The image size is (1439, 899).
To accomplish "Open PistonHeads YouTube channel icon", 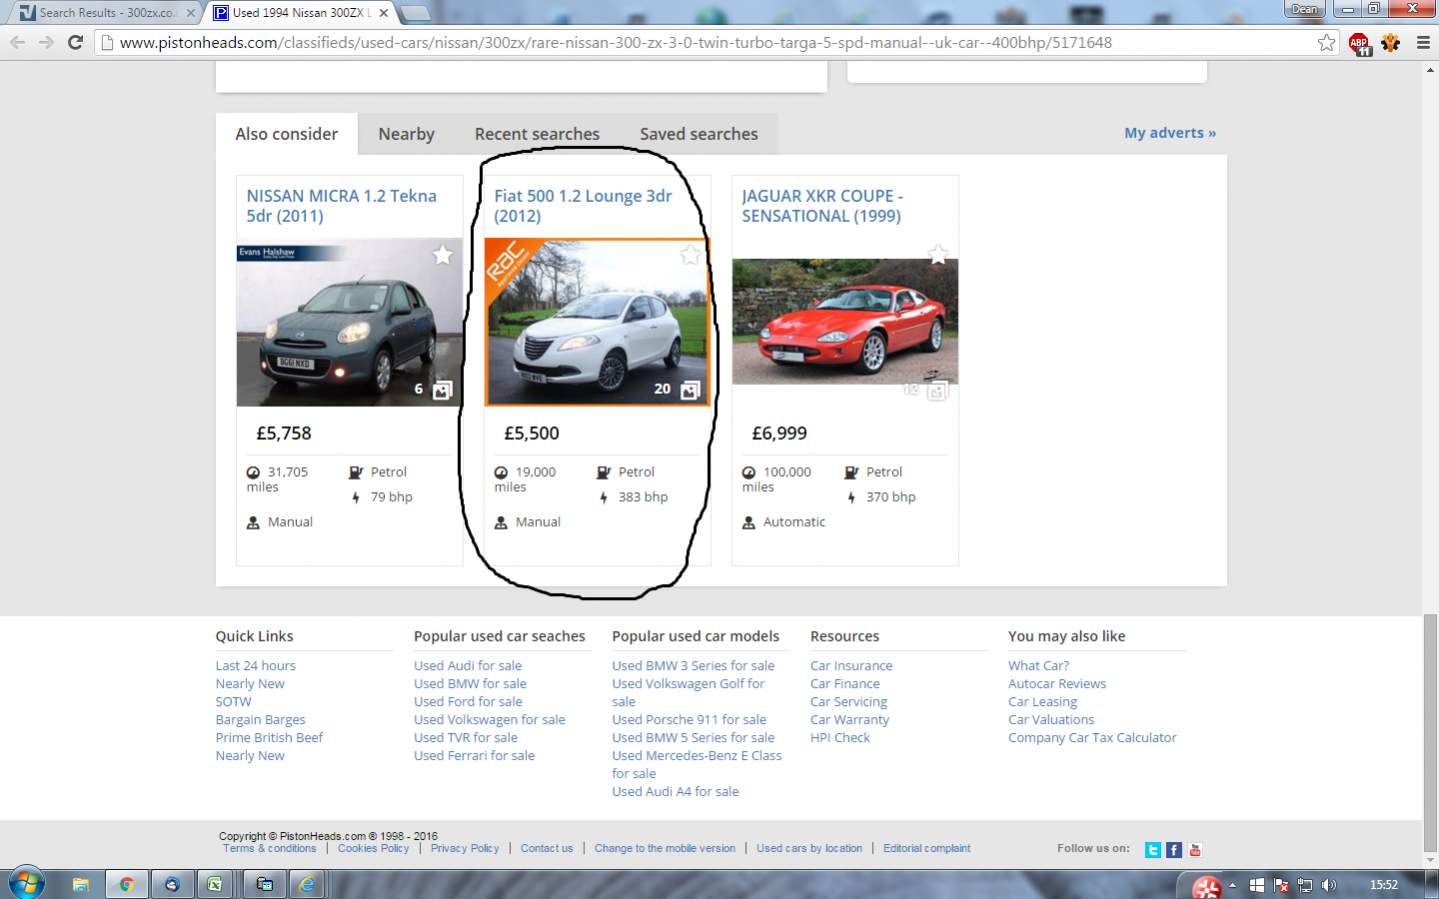I will pos(1195,850).
